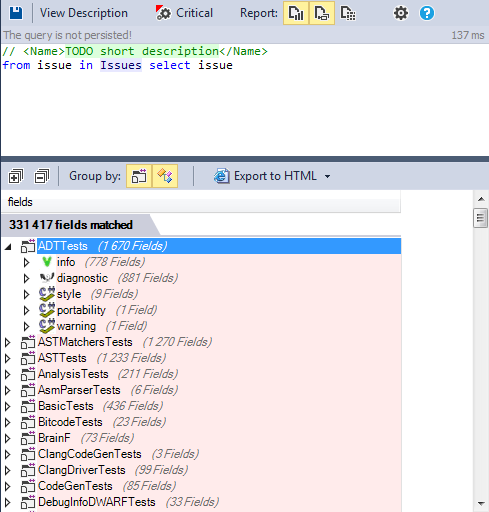Toggle the second Report button
This screenshot has height=512, width=489.
322,13
